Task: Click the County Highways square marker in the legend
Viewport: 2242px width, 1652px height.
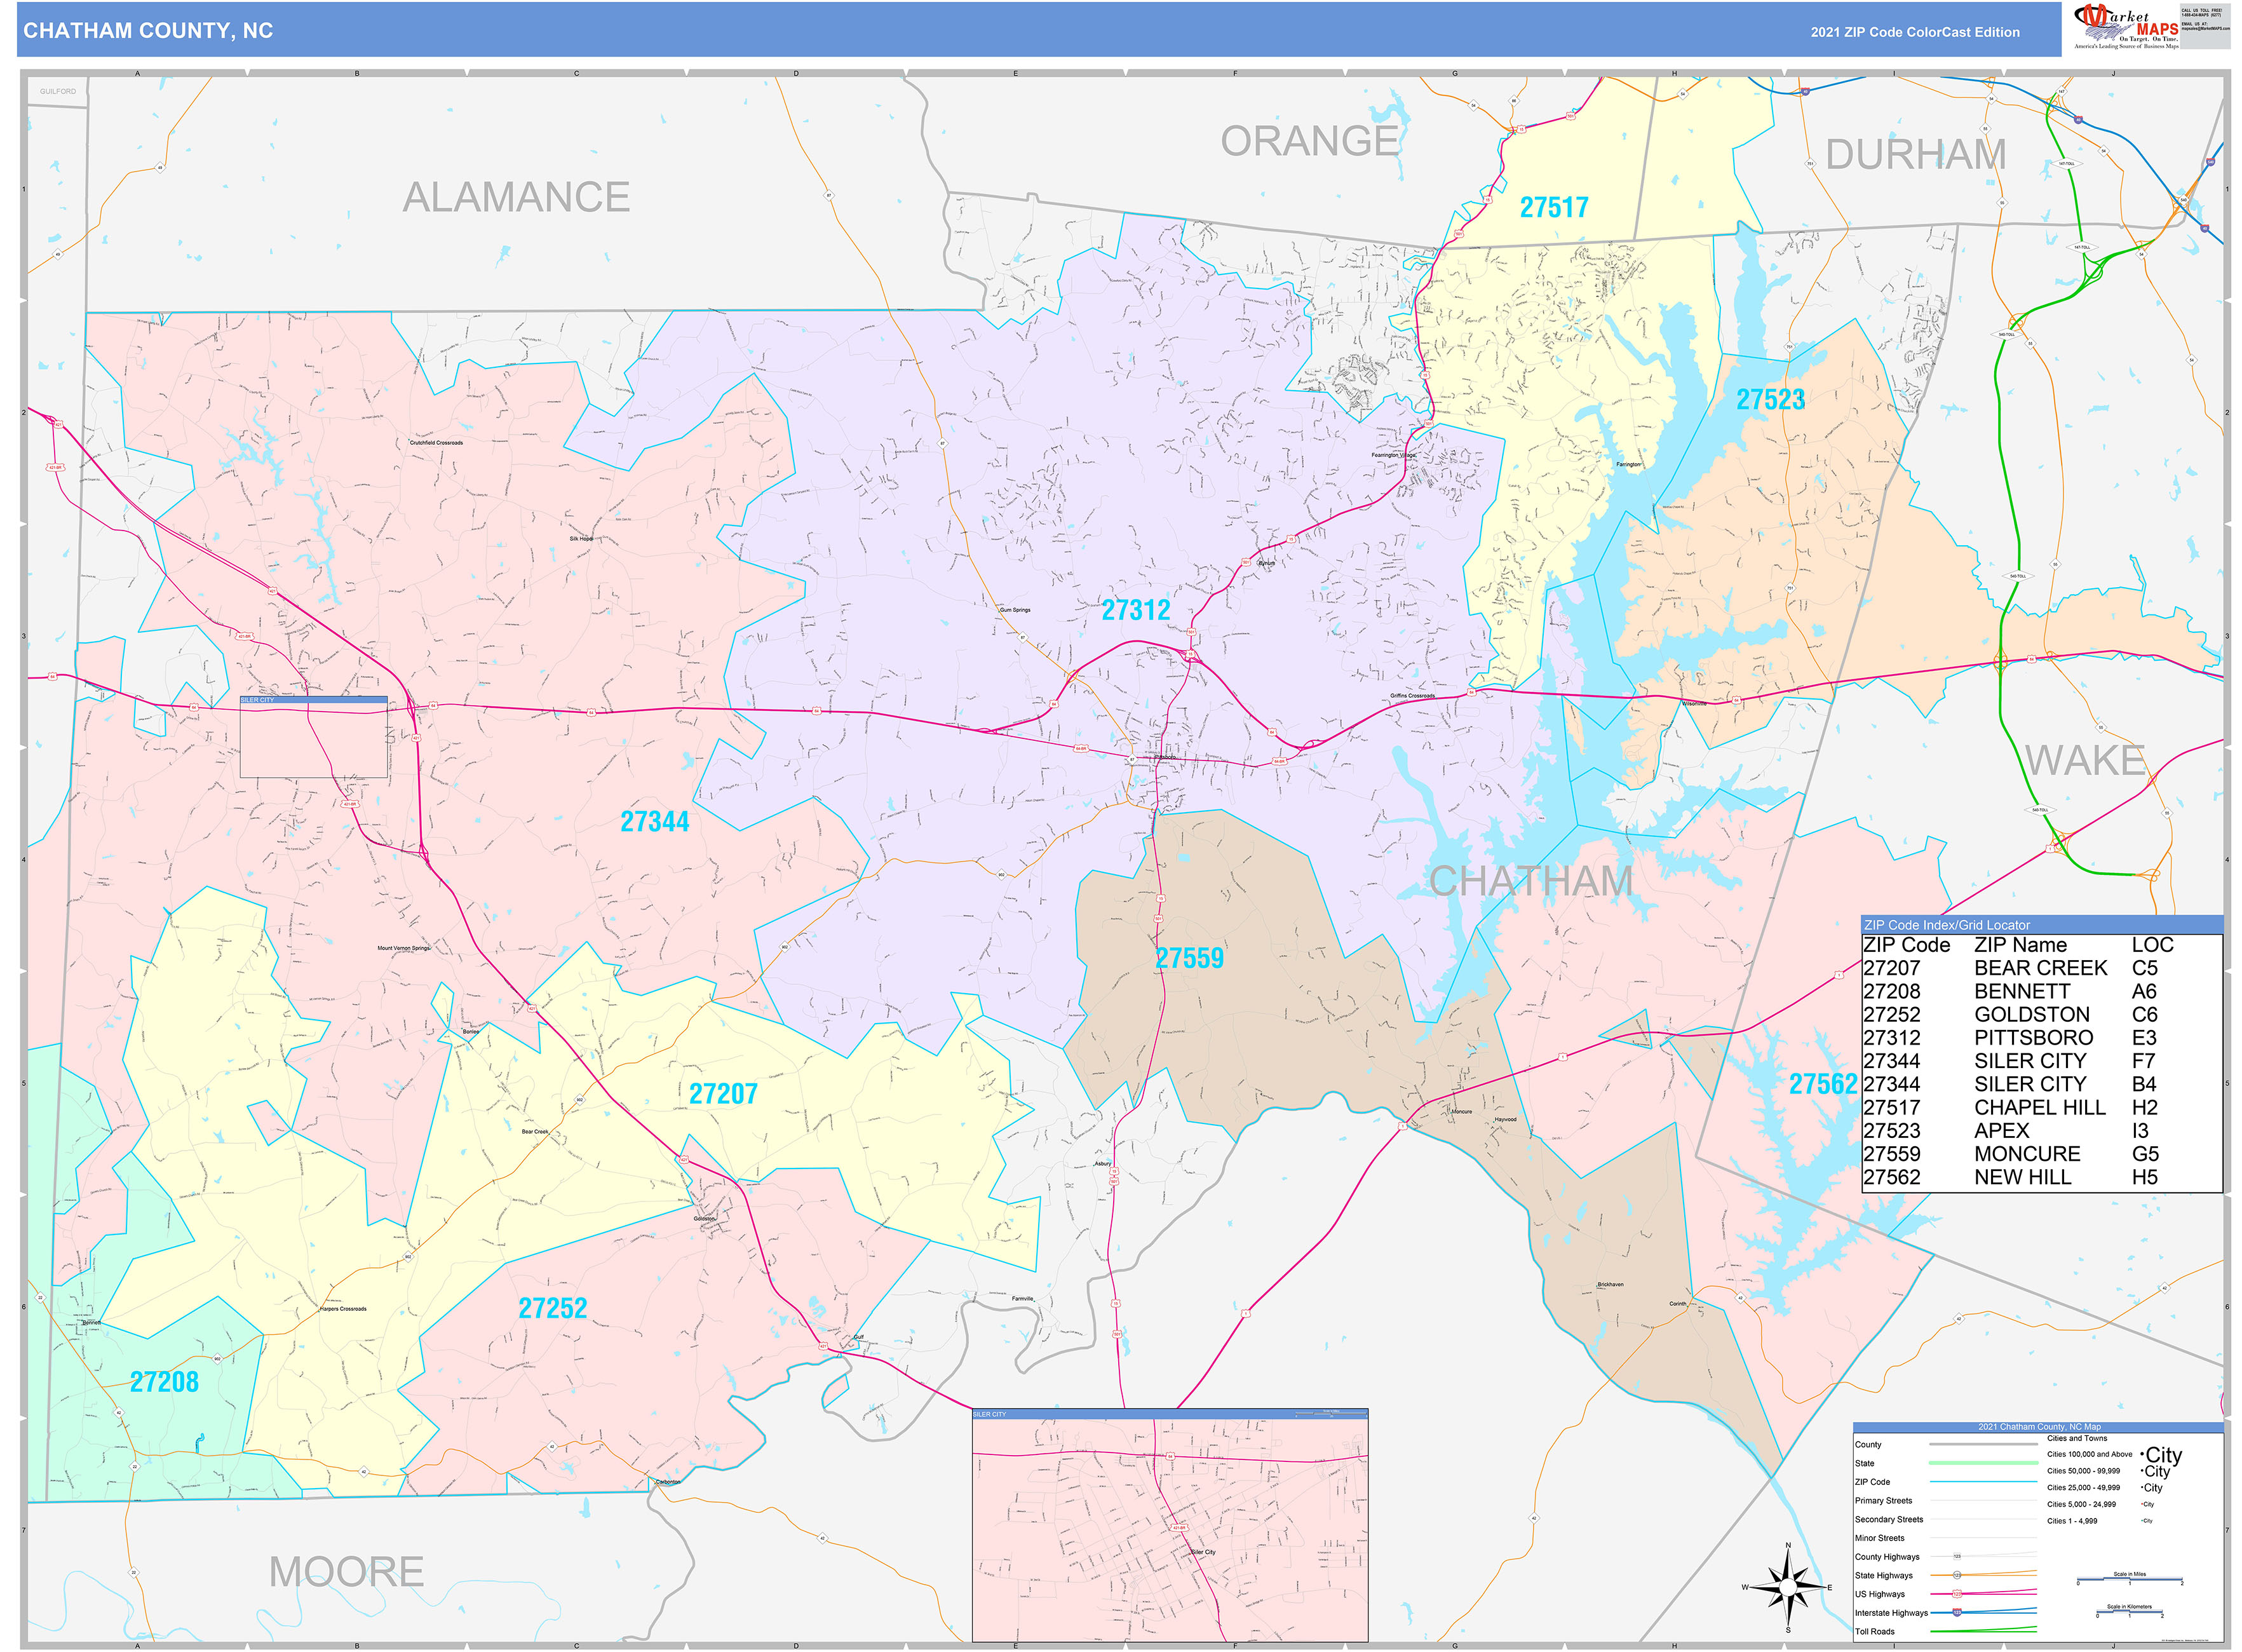Action: point(1957,1557)
